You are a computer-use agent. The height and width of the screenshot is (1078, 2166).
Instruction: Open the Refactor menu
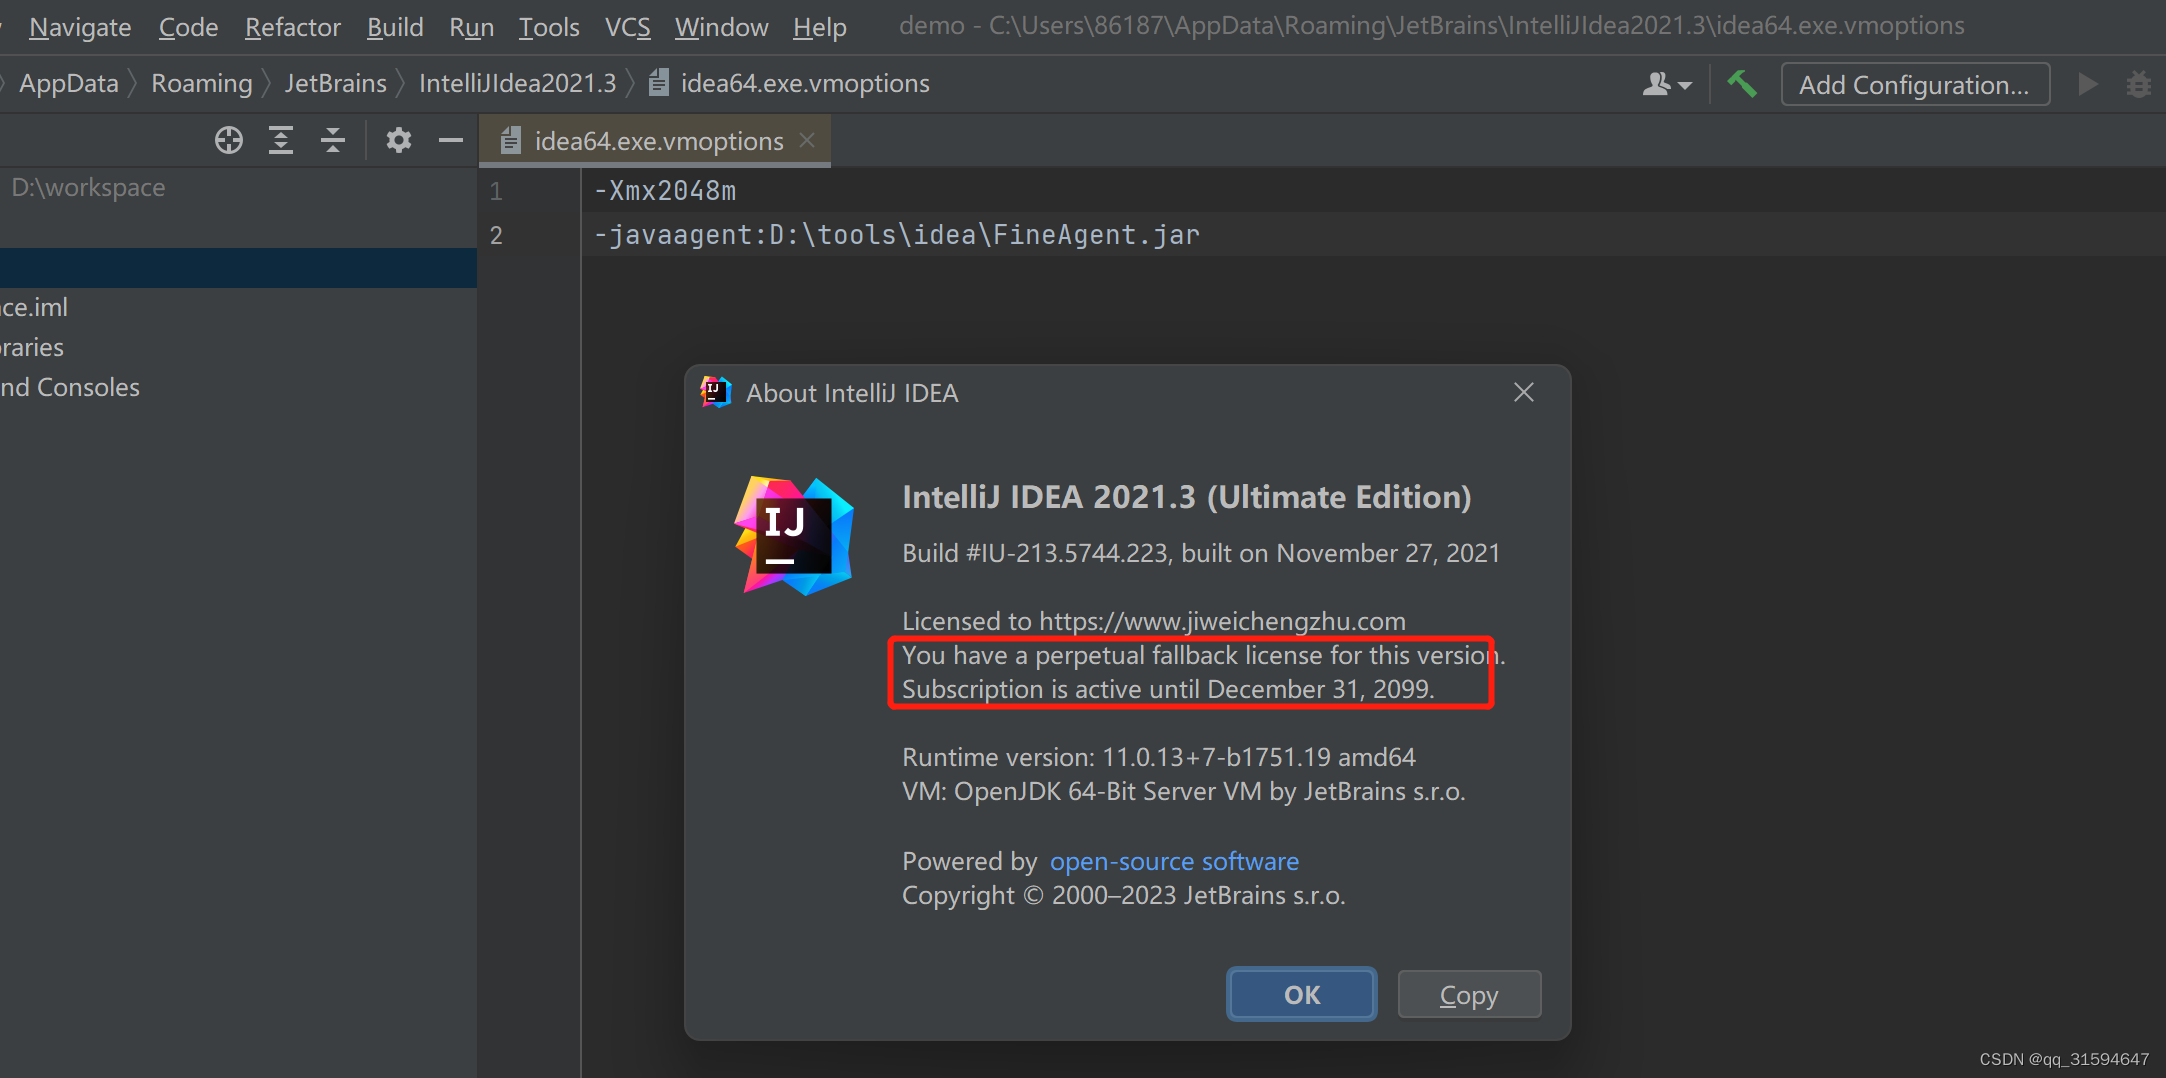pos(293,27)
